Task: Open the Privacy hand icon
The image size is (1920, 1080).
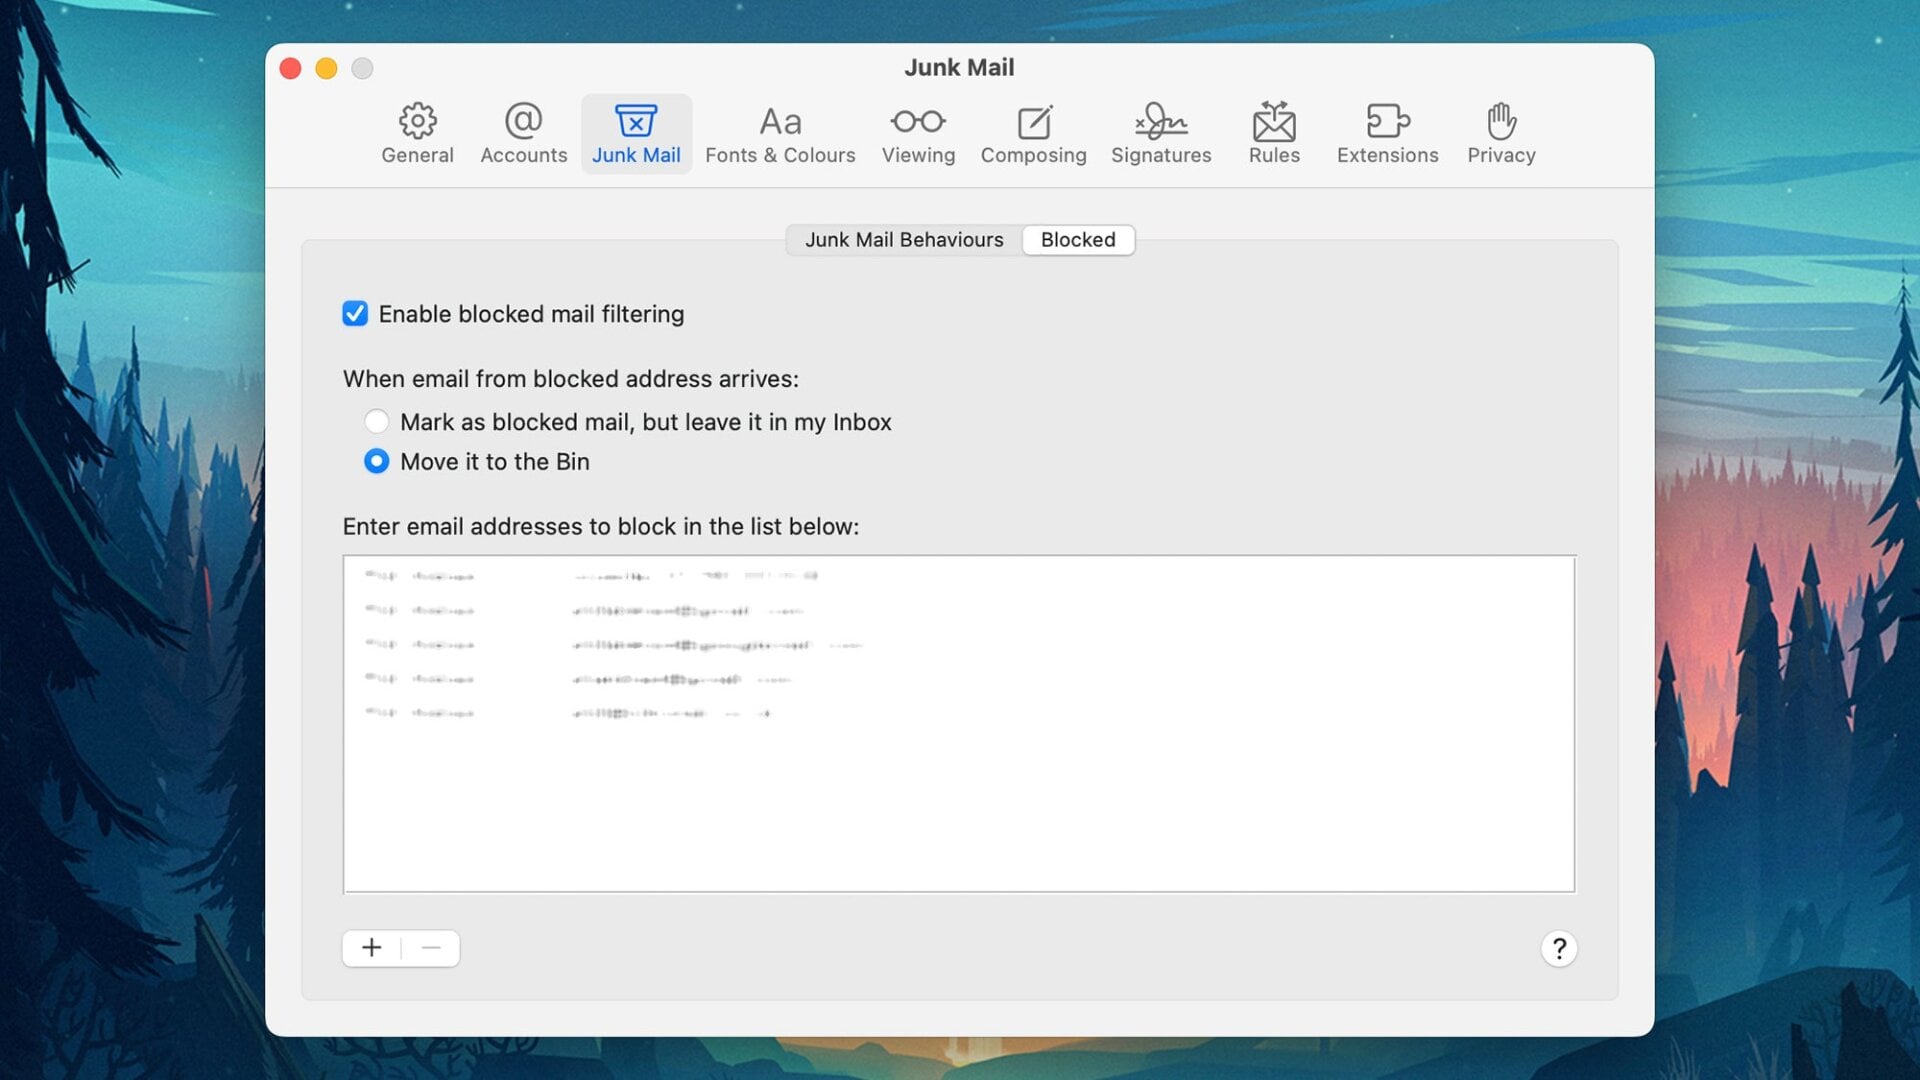Action: (1500, 133)
